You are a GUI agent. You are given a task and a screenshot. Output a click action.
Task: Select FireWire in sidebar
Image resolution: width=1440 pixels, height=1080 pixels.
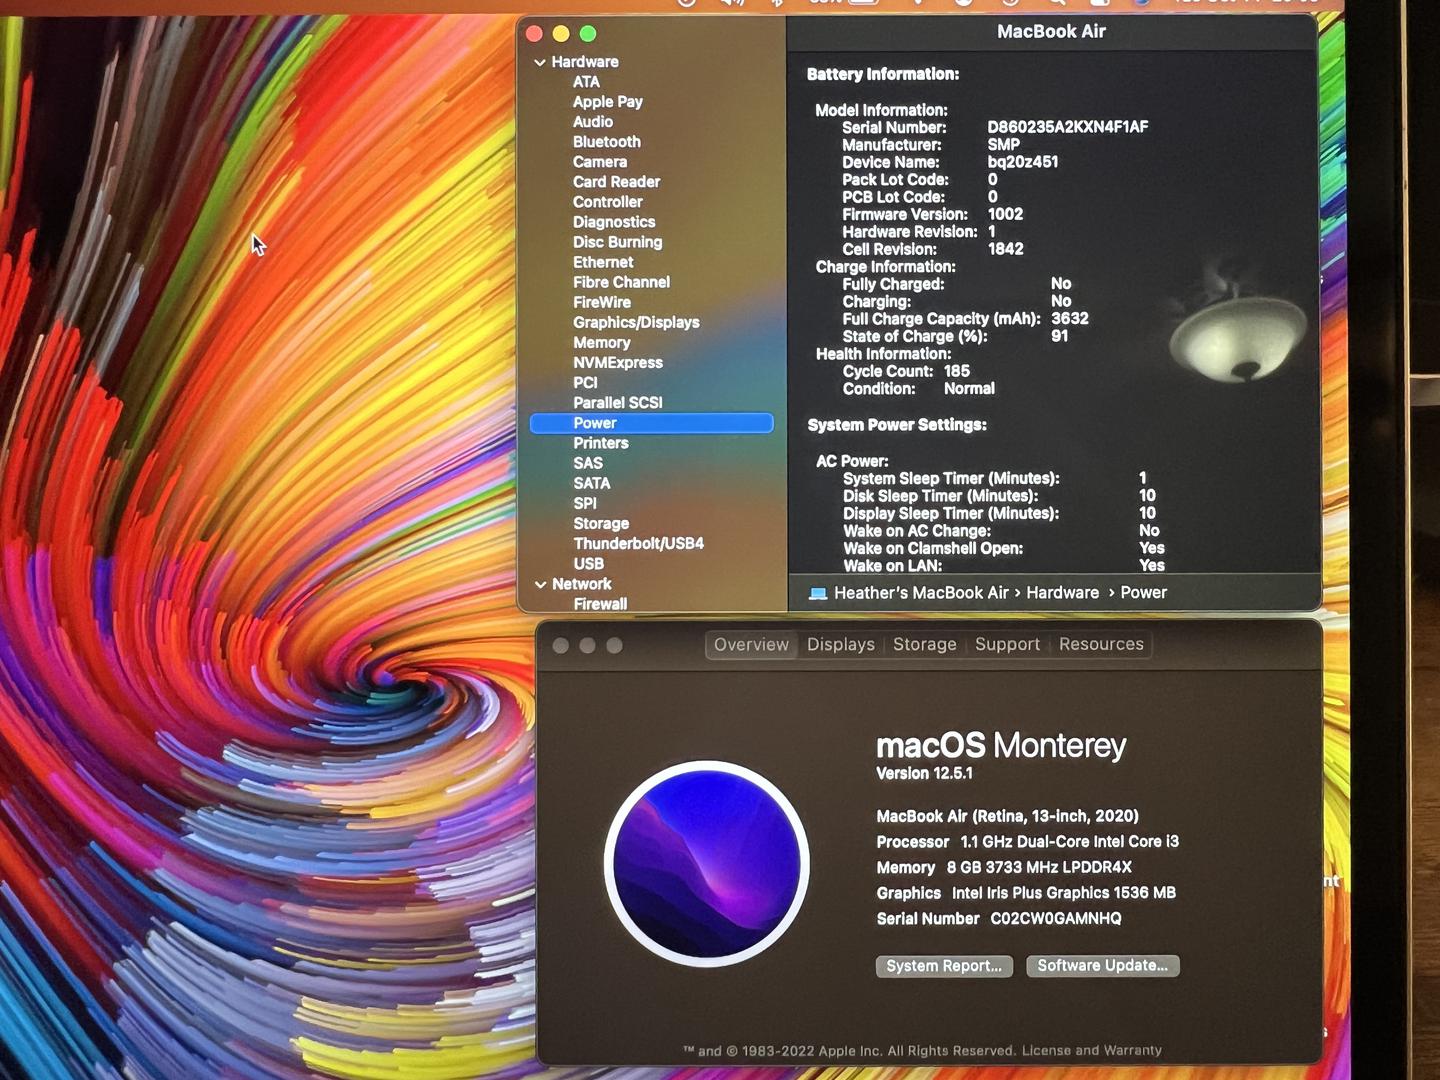(x=601, y=302)
